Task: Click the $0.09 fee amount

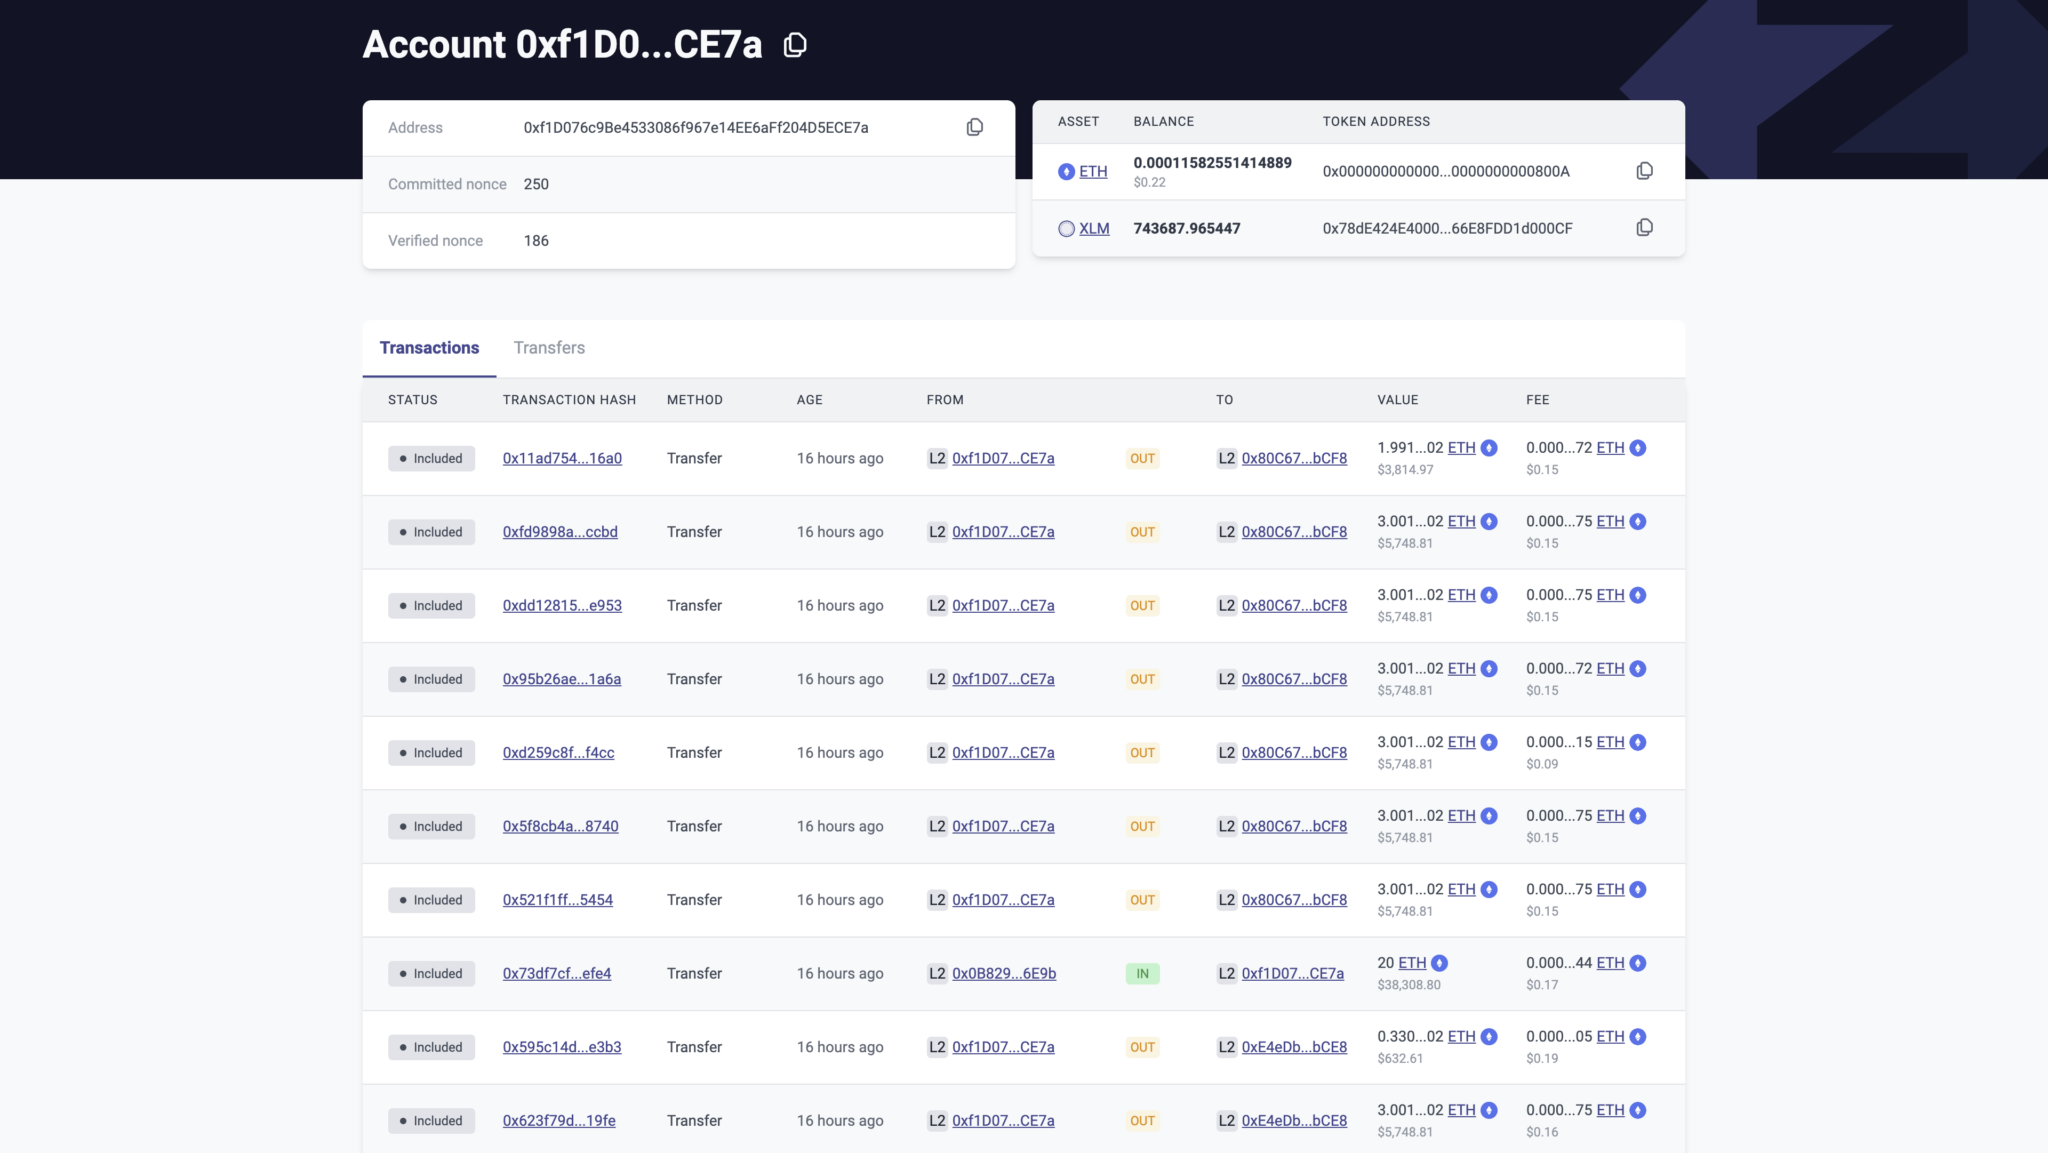Action: coord(1542,764)
